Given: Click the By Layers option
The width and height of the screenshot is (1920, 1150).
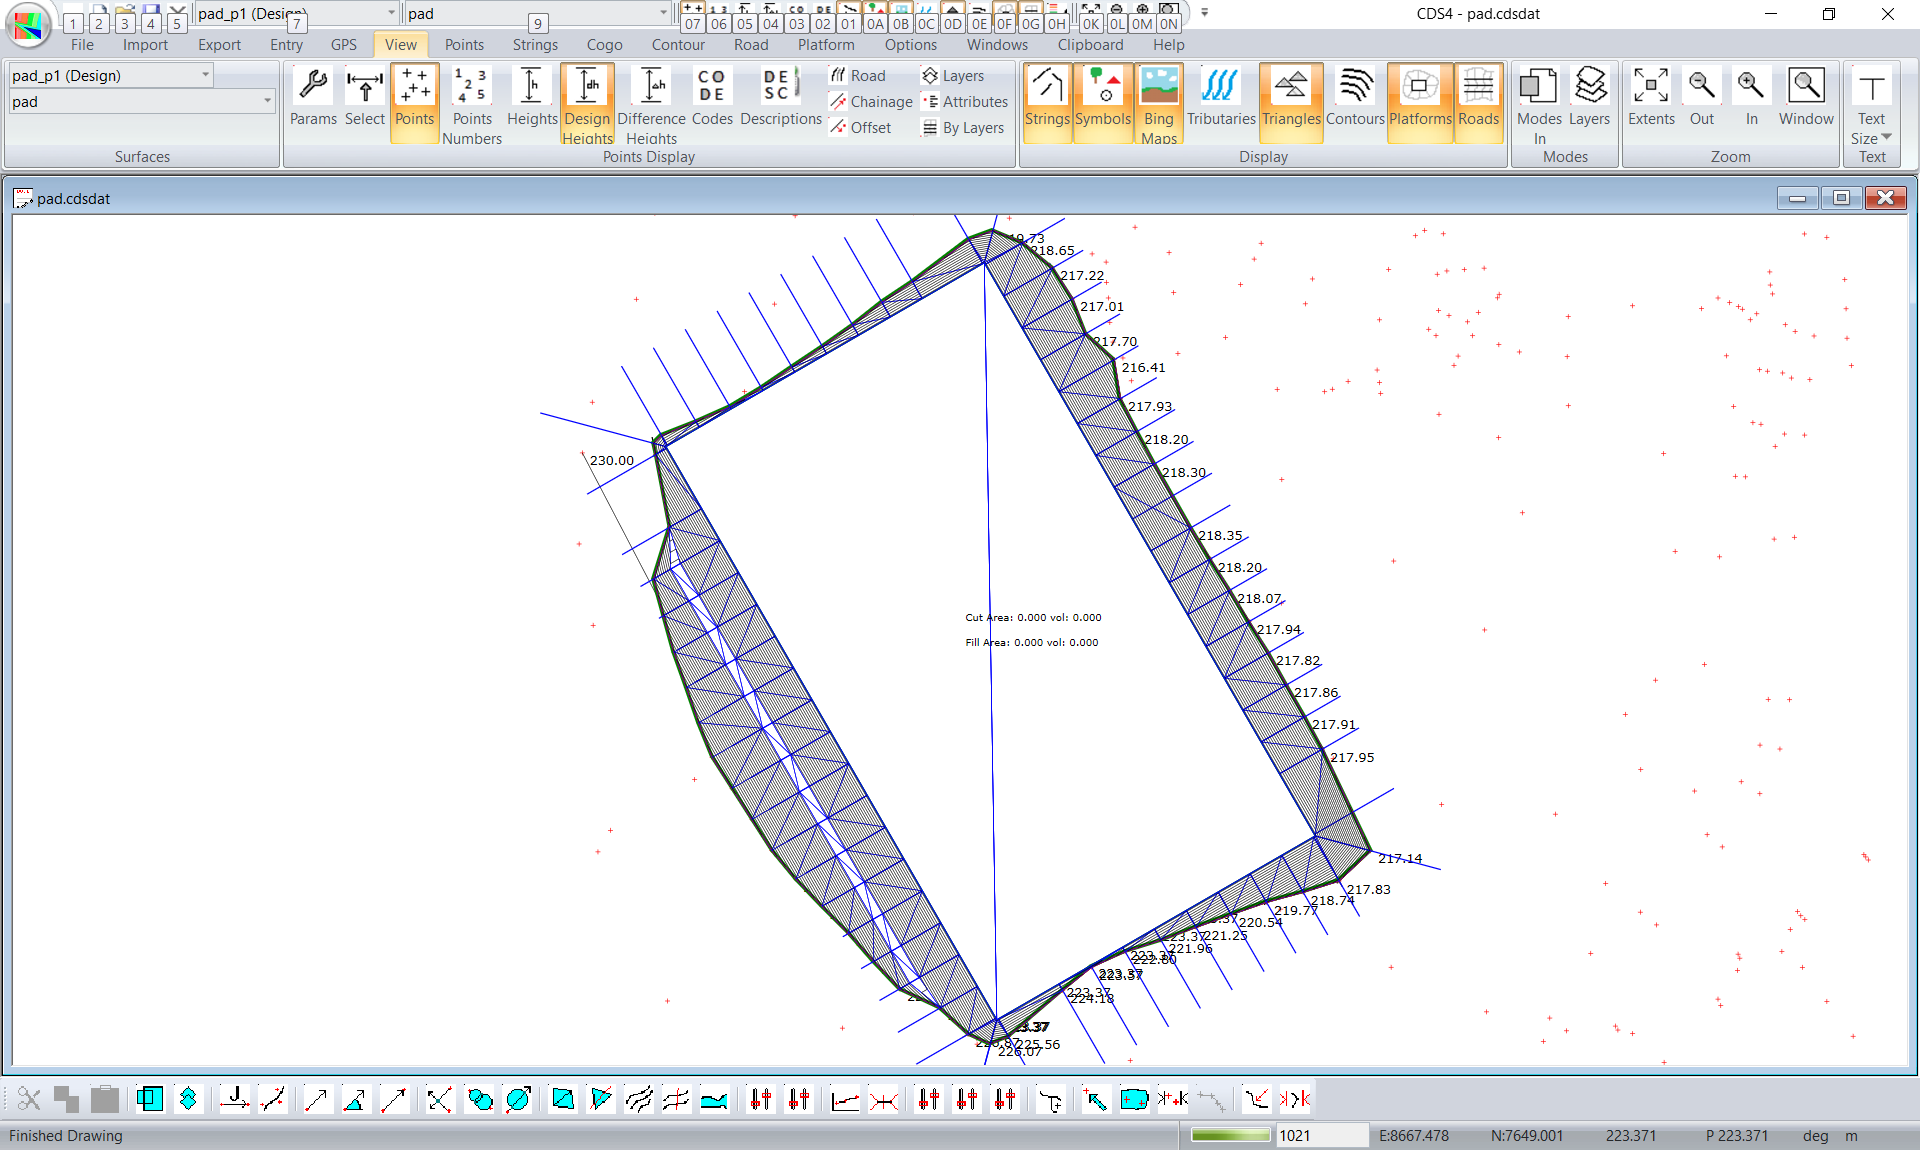Looking at the screenshot, I should coord(962,128).
